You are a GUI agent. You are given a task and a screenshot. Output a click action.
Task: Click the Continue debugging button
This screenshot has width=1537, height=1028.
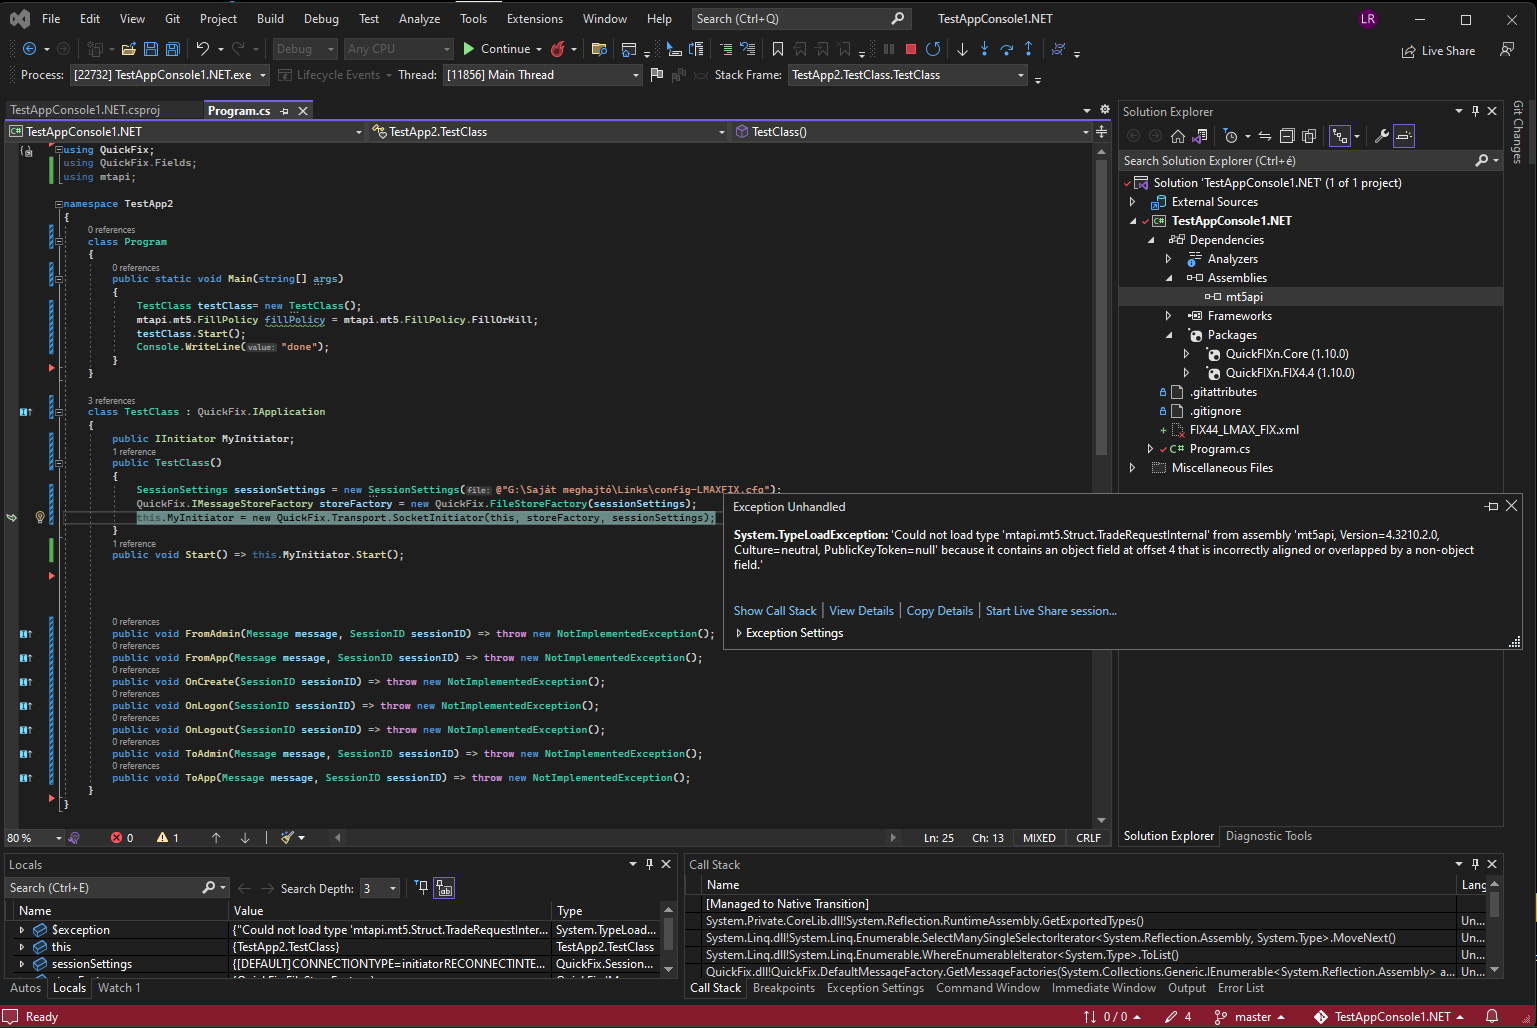pos(496,49)
